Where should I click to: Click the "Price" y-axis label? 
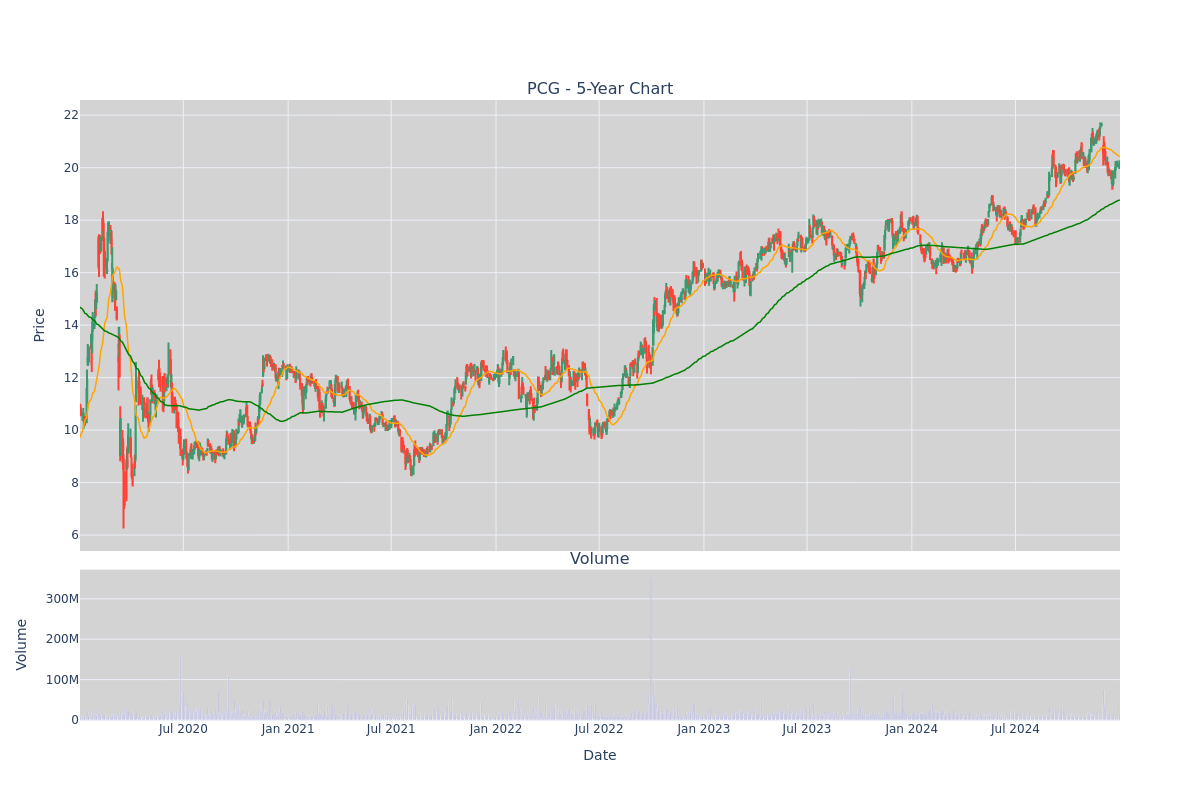point(40,325)
